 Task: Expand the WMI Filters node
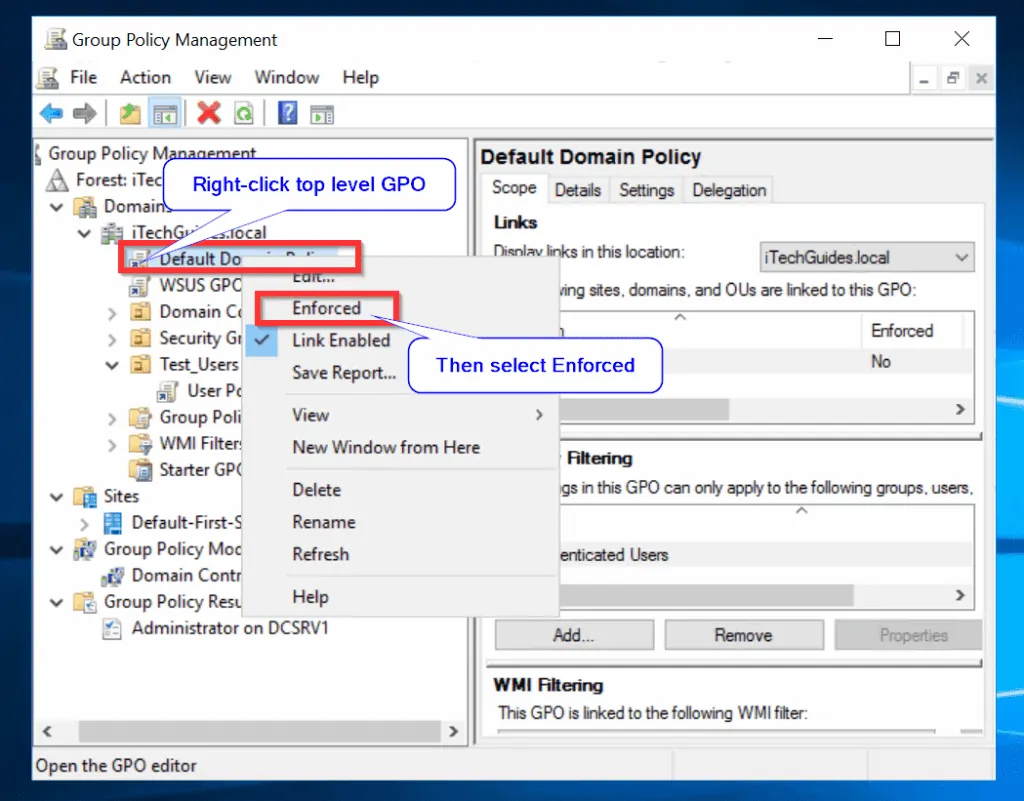(x=112, y=445)
